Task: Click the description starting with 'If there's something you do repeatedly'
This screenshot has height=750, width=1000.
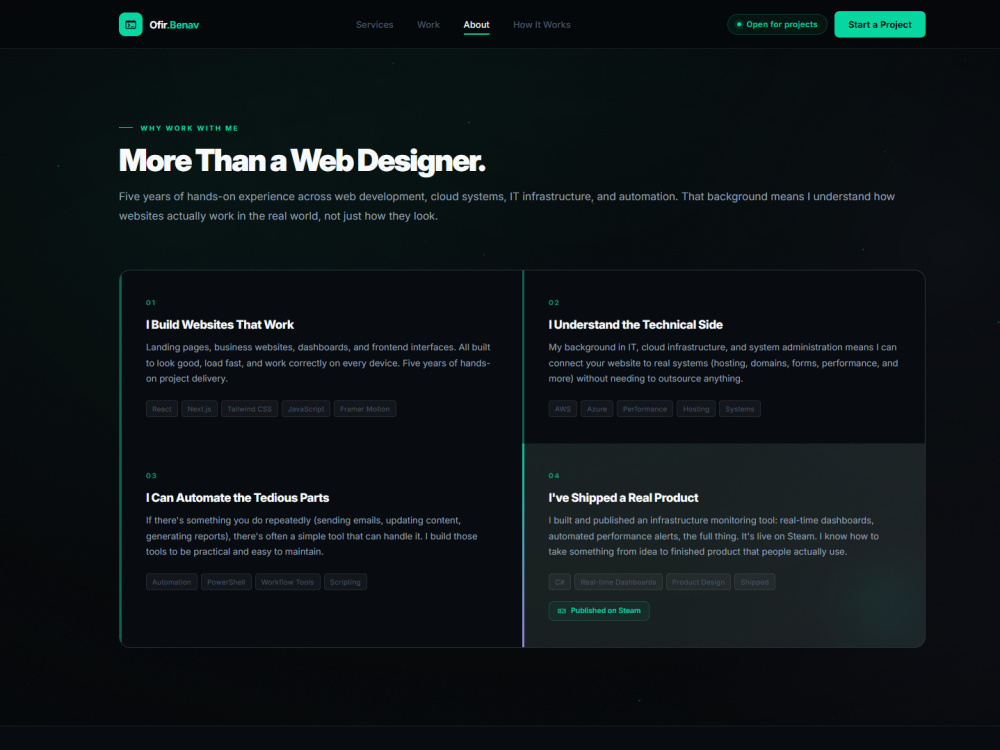Action: 311,536
